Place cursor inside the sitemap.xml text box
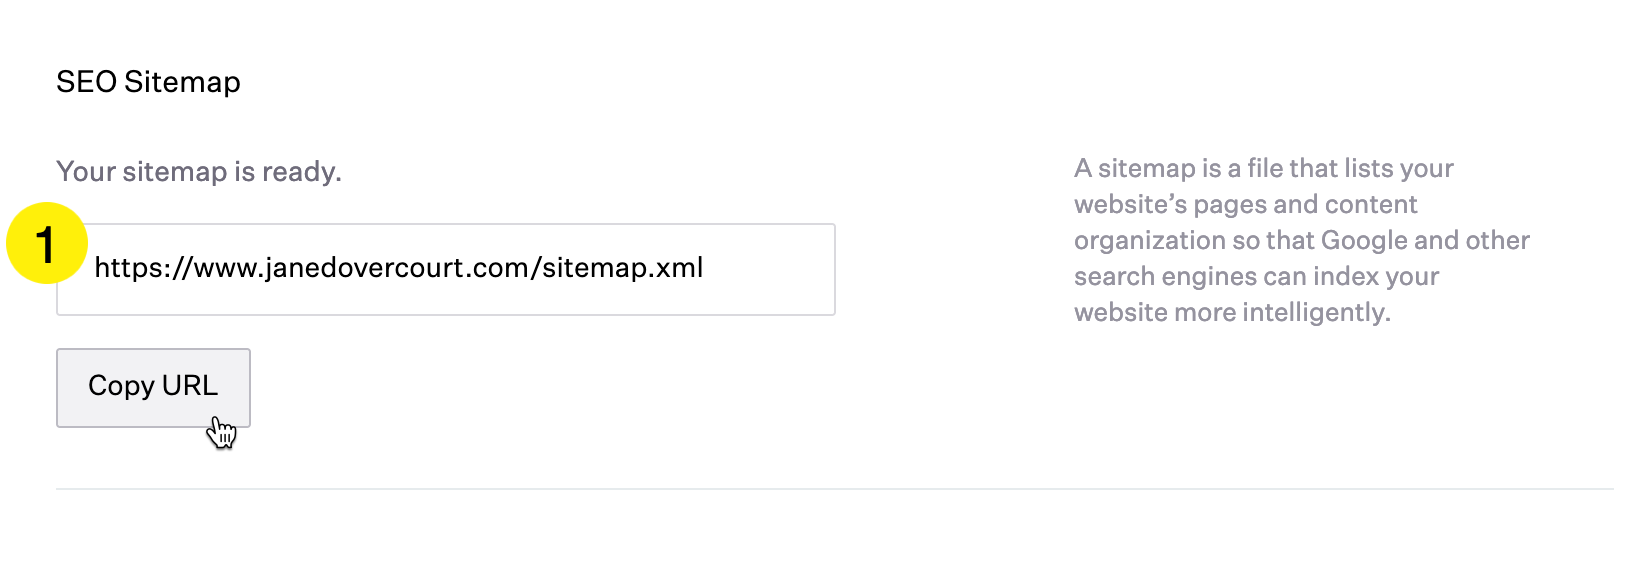The image size is (1648, 580). click(445, 268)
